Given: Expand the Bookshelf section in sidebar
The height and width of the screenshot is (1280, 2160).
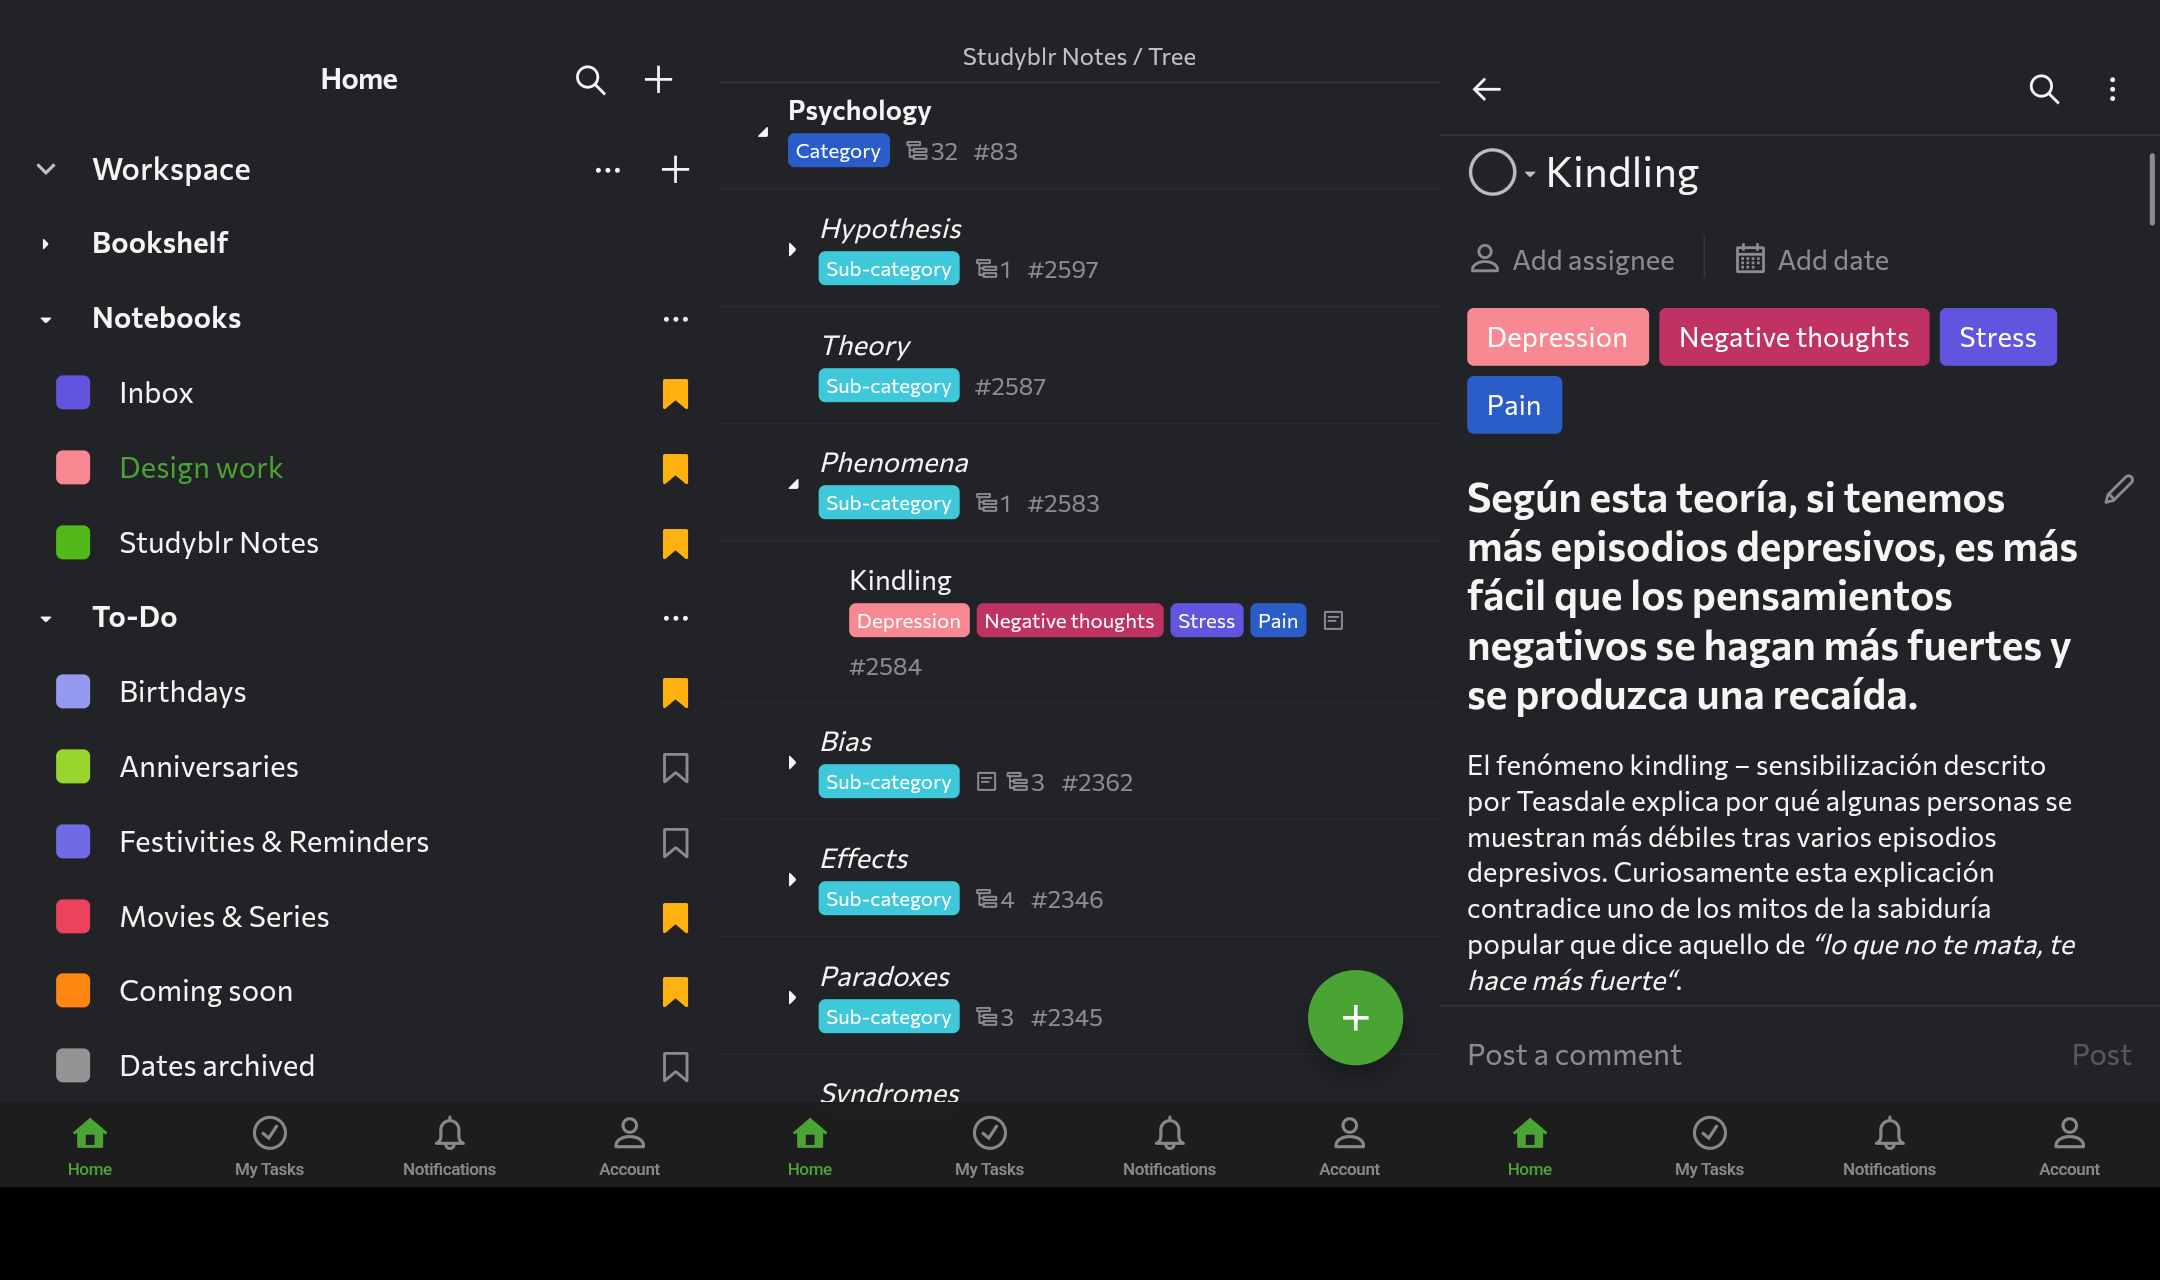Looking at the screenshot, I should (x=46, y=241).
